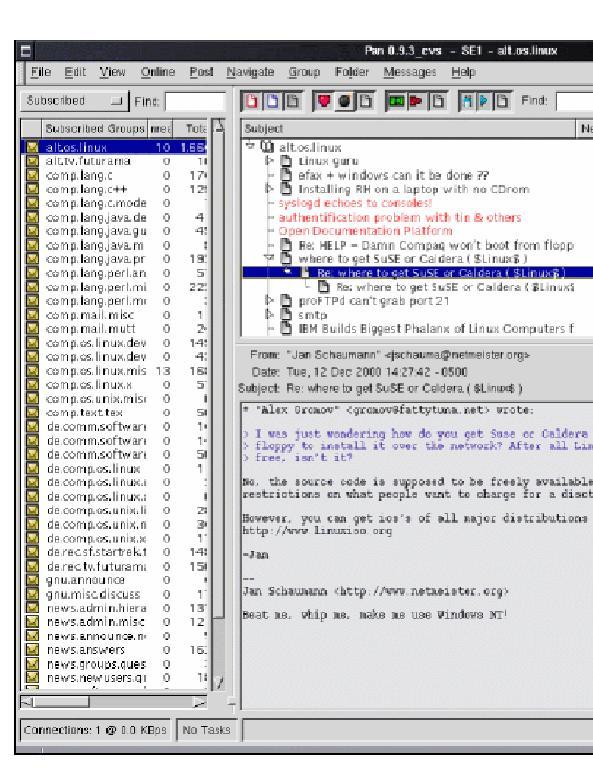The width and height of the screenshot is (593, 768).
Task: Click envelope icon beside comp.lang.c group
Action: 32,175
